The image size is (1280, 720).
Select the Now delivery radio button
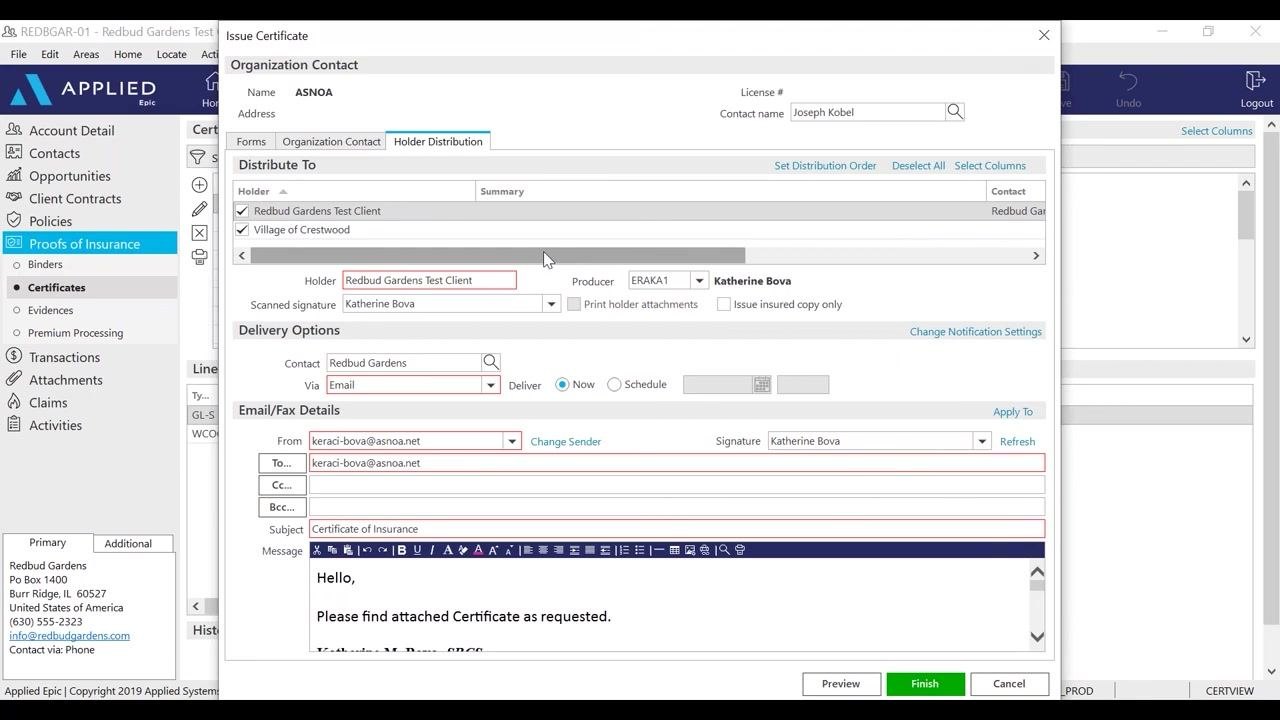pyautogui.click(x=562, y=385)
